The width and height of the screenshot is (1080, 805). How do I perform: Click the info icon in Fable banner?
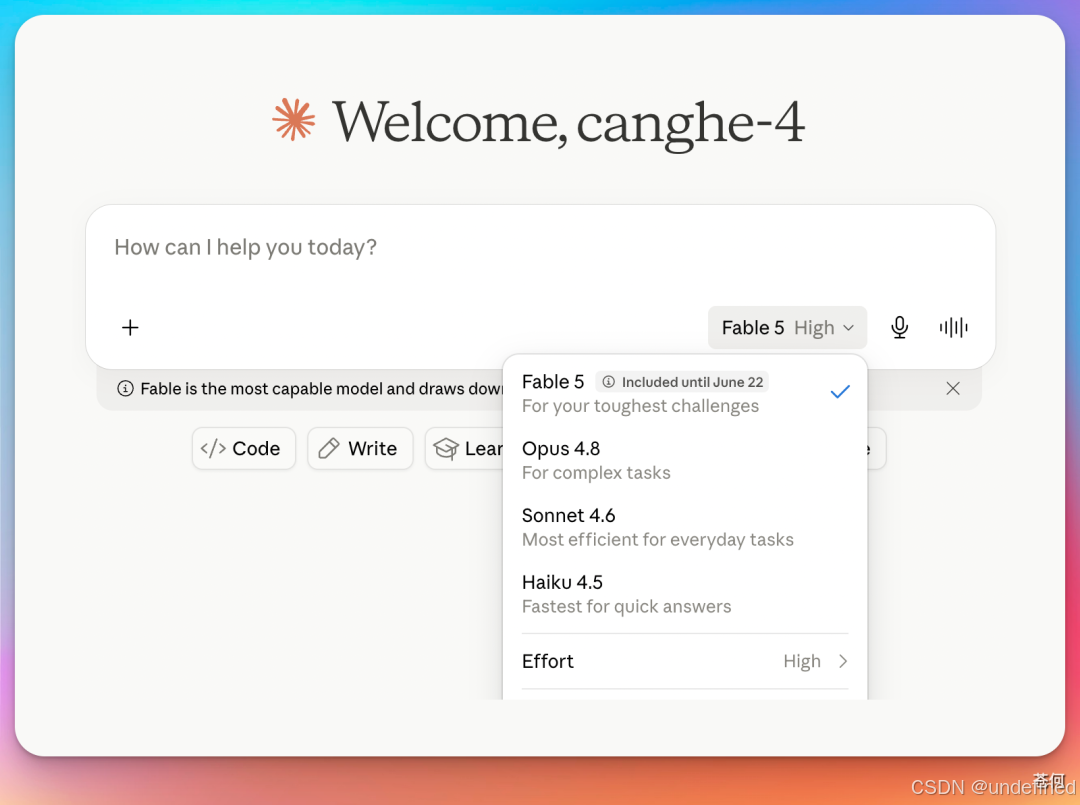tap(125, 388)
